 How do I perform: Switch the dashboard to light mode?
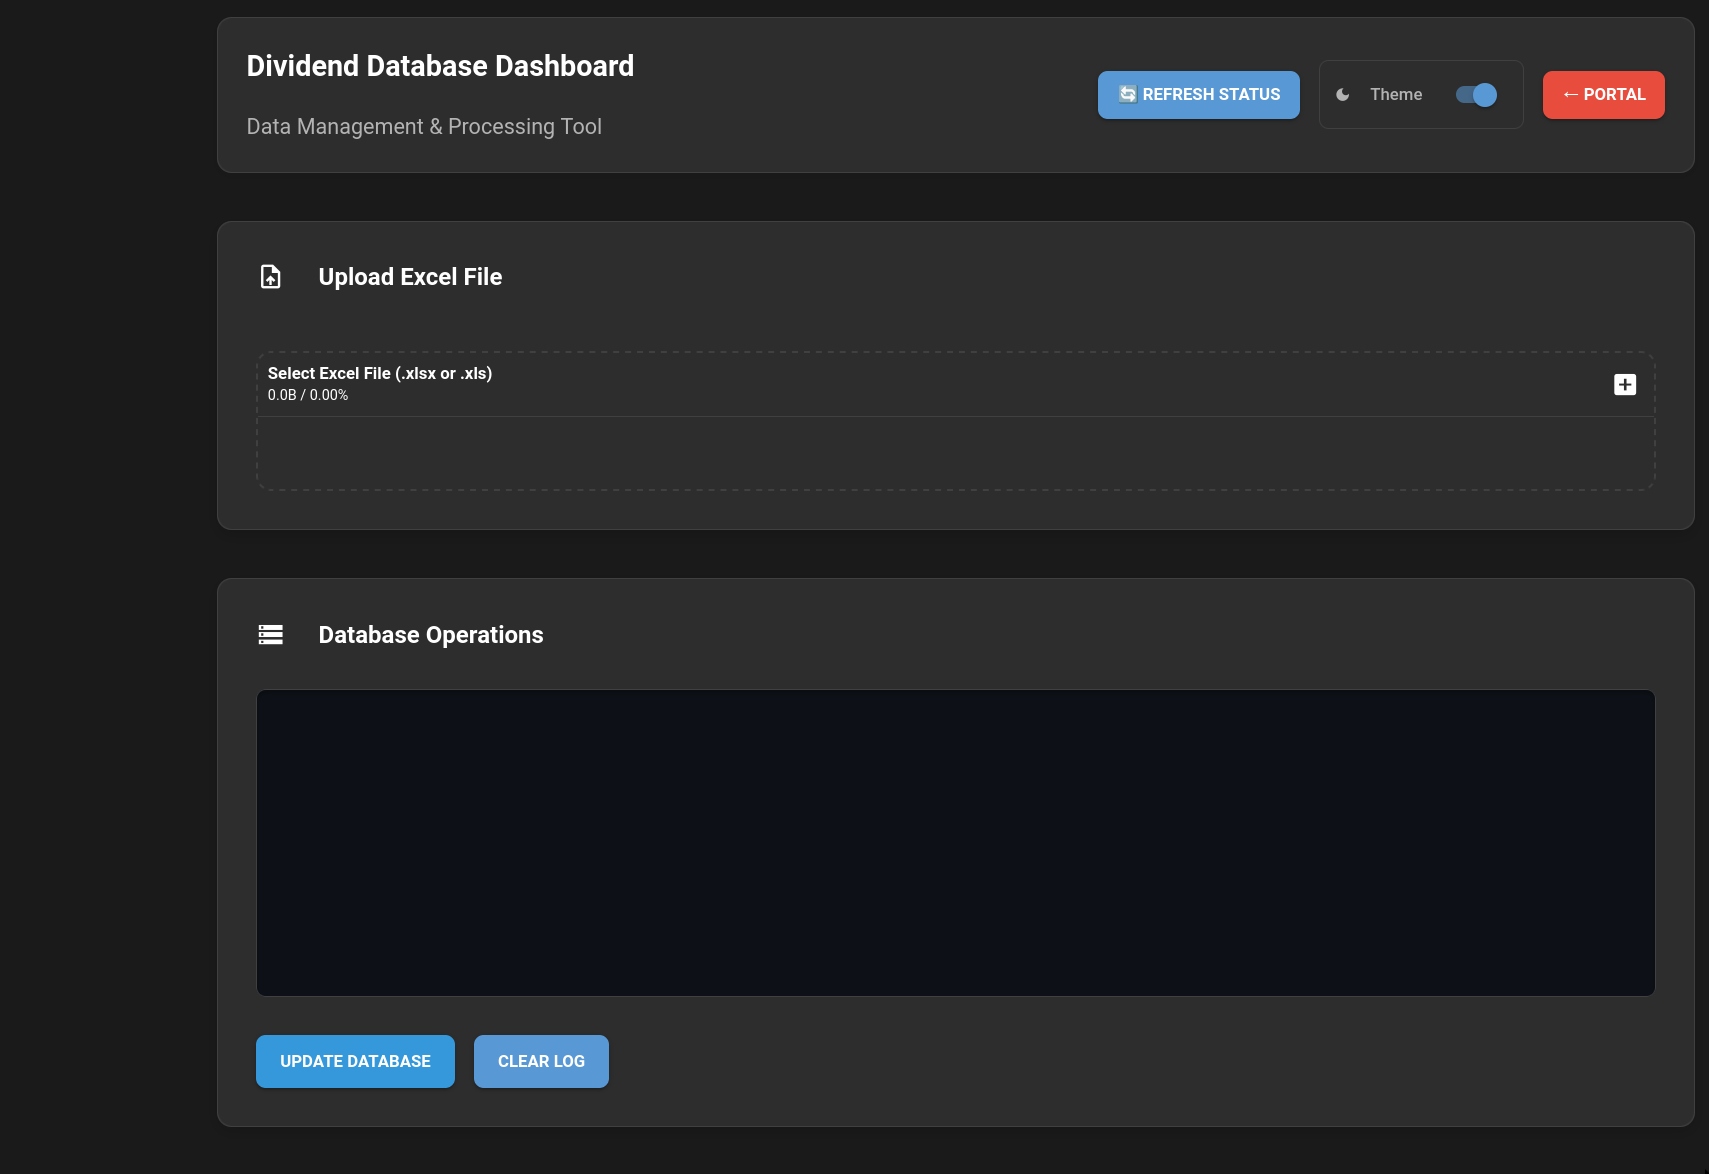click(x=1476, y=94)
